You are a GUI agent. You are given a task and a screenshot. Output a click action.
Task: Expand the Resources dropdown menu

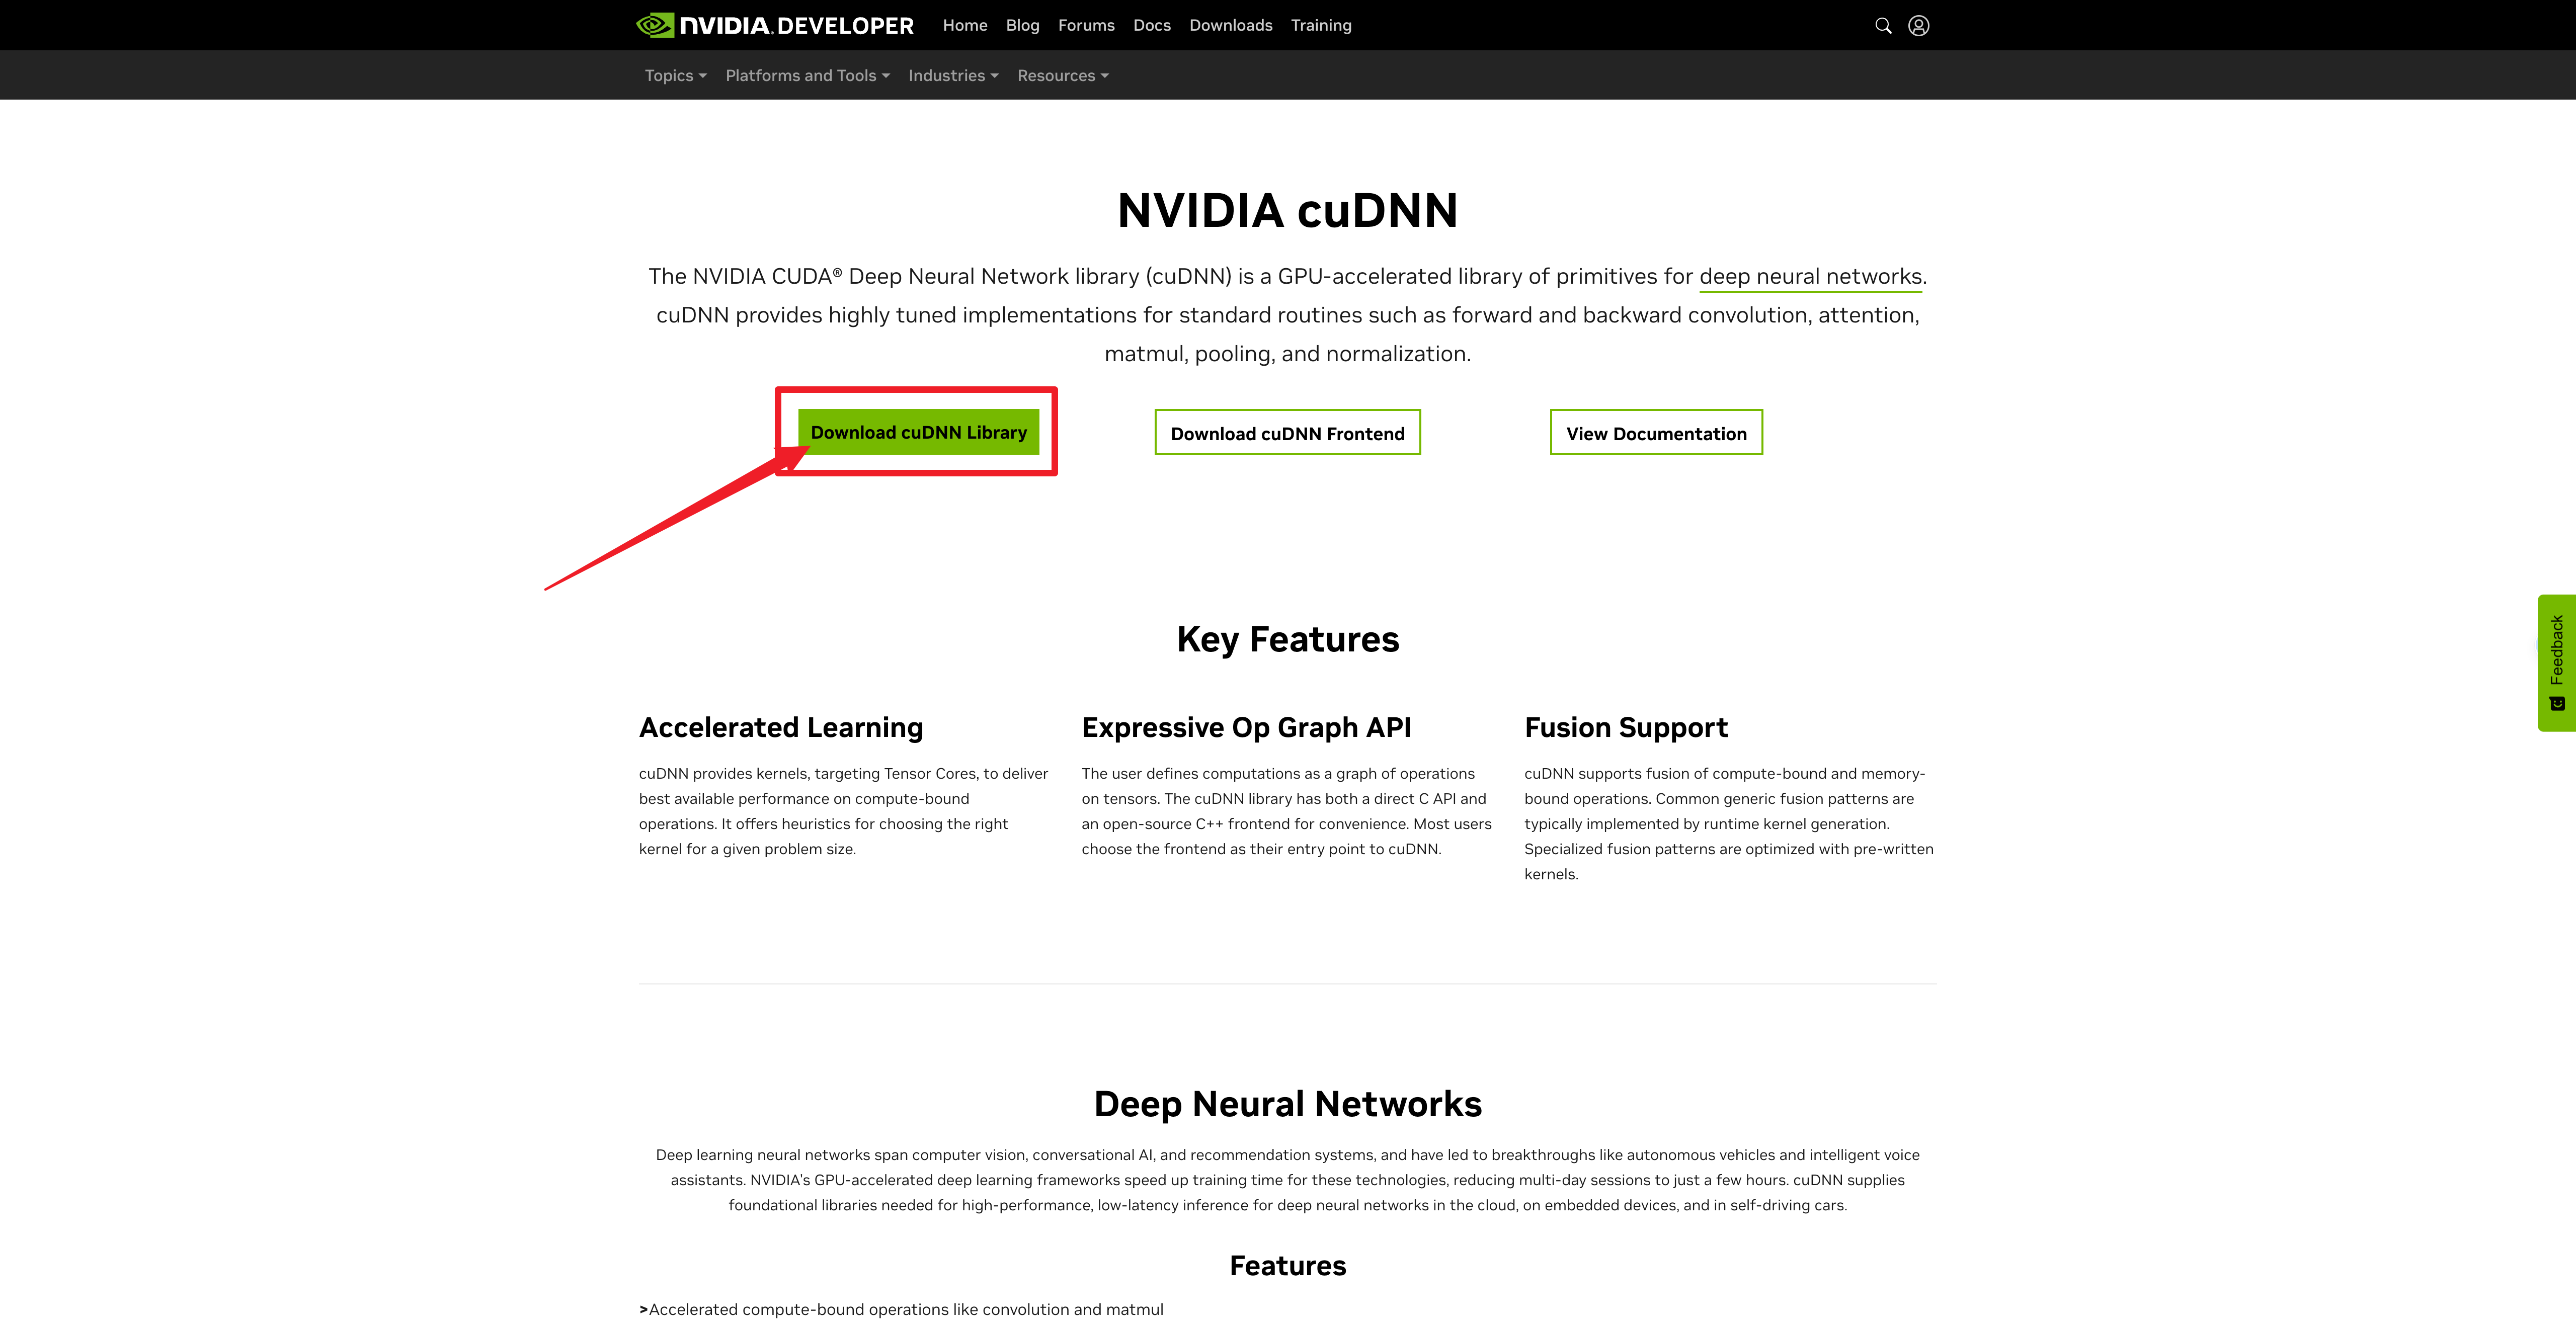click(x=1062, y=76)
